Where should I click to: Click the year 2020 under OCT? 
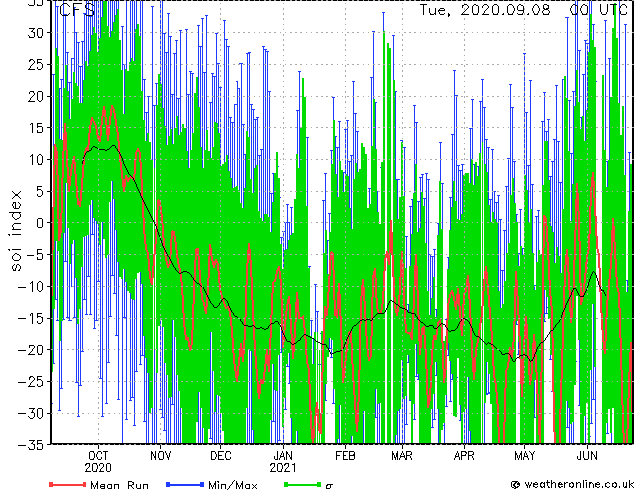click(x=98, y=468)
